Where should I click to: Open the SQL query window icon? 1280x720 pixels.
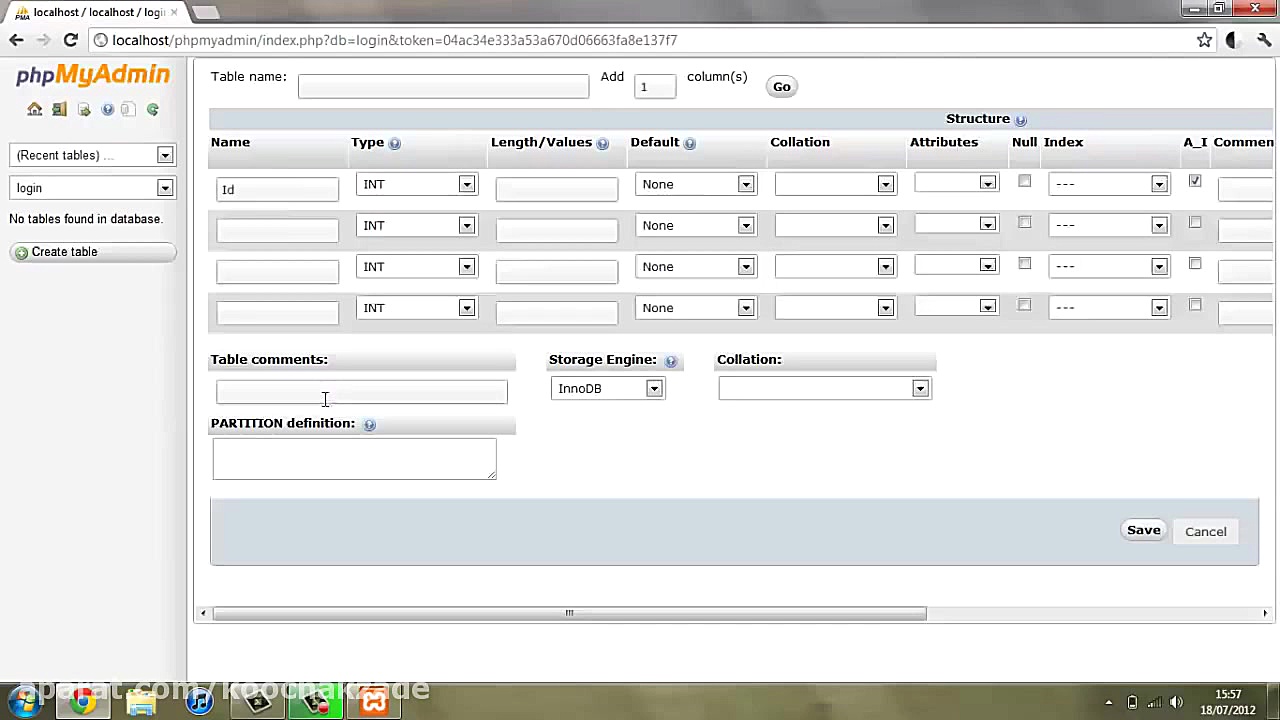click(84, 109)
